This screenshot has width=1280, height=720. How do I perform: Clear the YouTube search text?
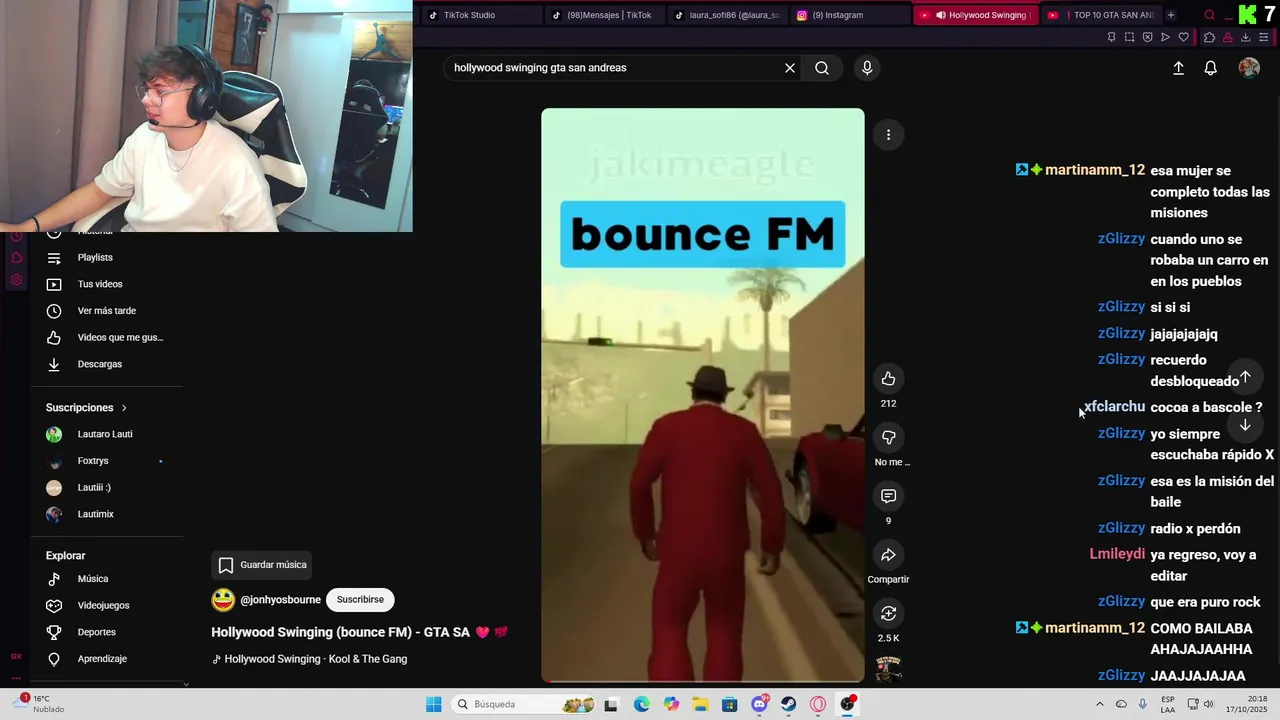pos(790,68)
